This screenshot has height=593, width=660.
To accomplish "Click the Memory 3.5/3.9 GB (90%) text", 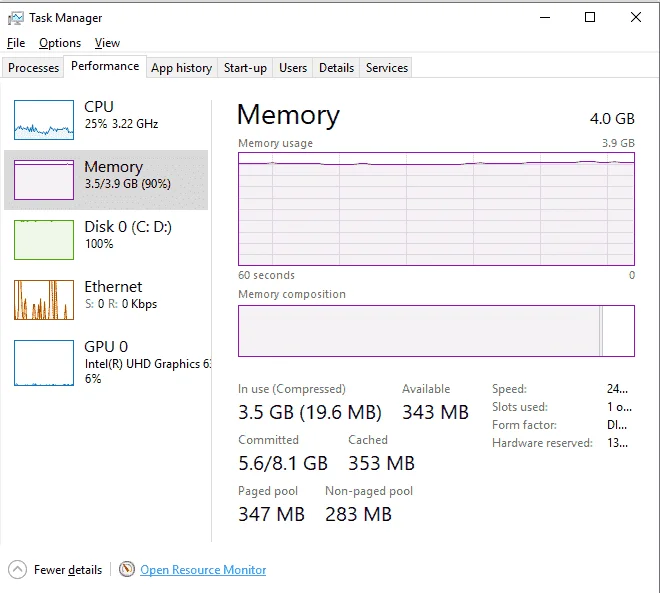I will [128, 184].
